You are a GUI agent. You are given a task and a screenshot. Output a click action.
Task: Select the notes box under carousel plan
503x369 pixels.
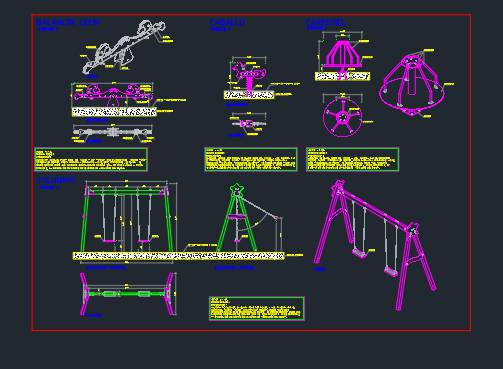[352, 160]
